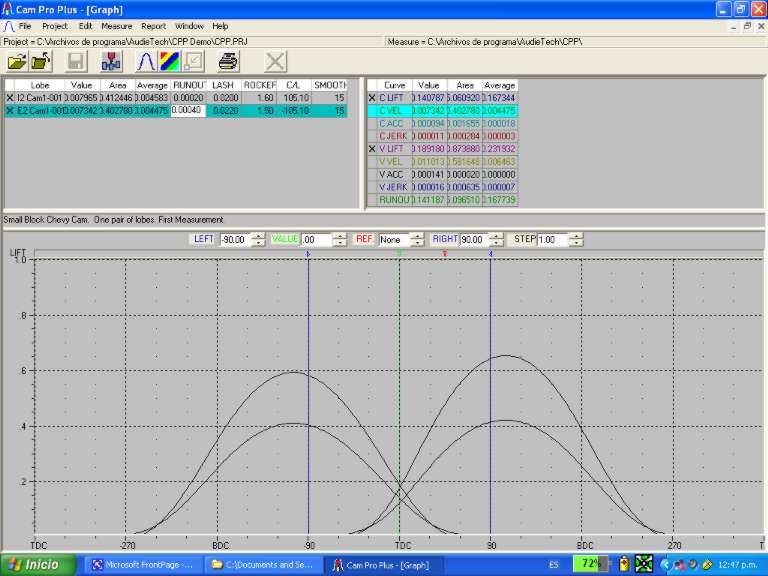Enable the C ACC curve checkbox cell
Screen dimensions: 768x576
pyautogui.click(x=372, y=123)
